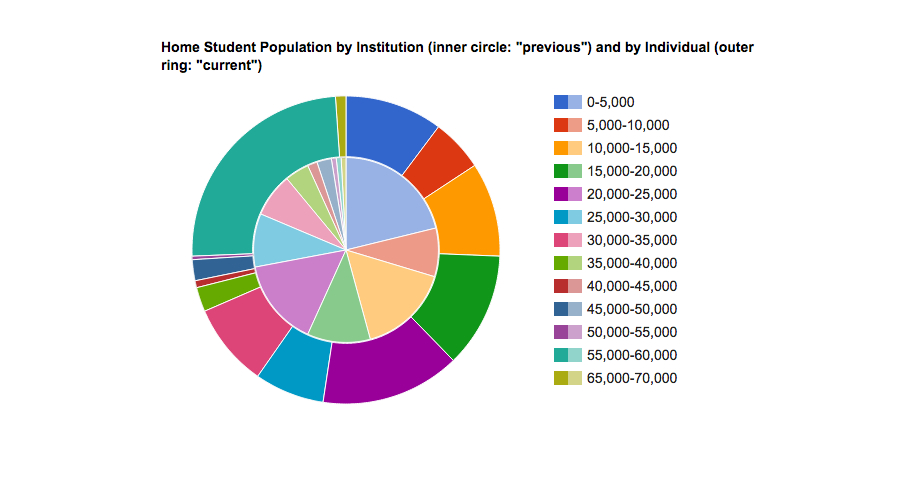Click the pink 30,000-35,000 legend swatch

click(x=568, y=240)
